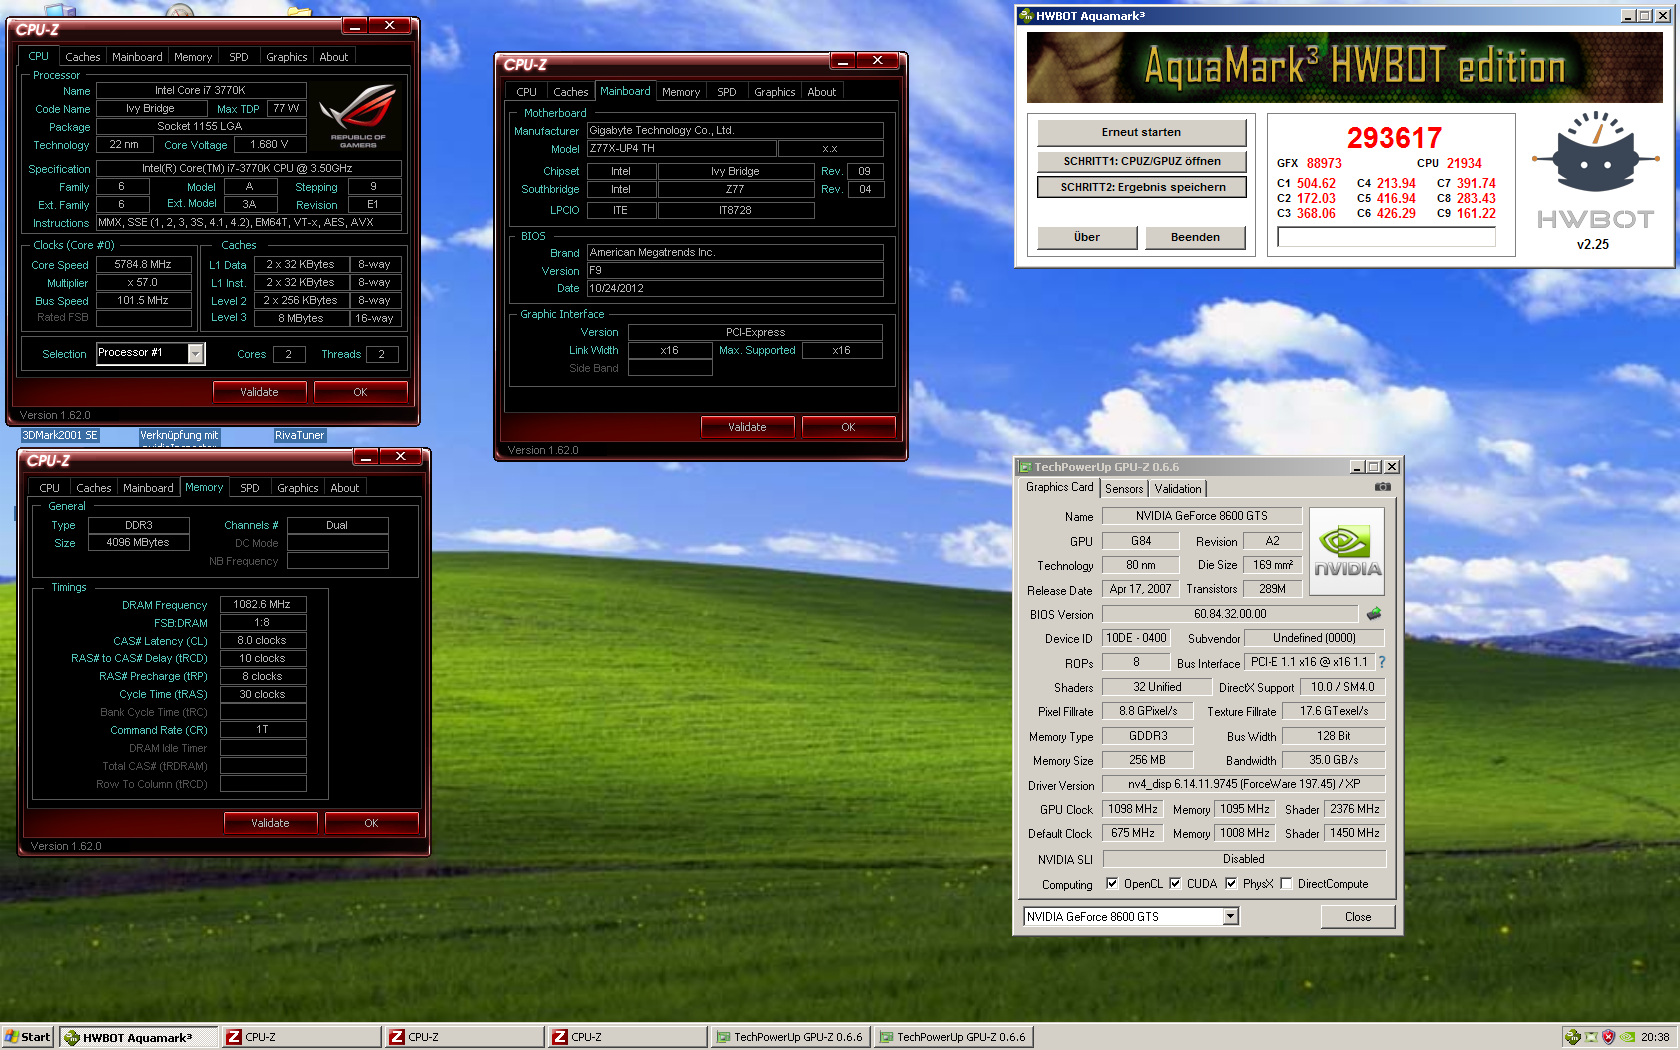Click the Core Speed 5784.8 MHz field
1680x1050 pixels.
[143, 265]
